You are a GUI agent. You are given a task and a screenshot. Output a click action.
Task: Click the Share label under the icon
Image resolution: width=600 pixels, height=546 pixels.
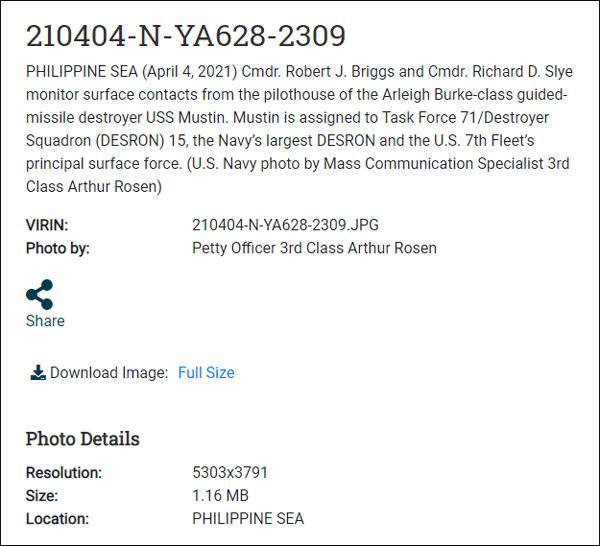45,321
